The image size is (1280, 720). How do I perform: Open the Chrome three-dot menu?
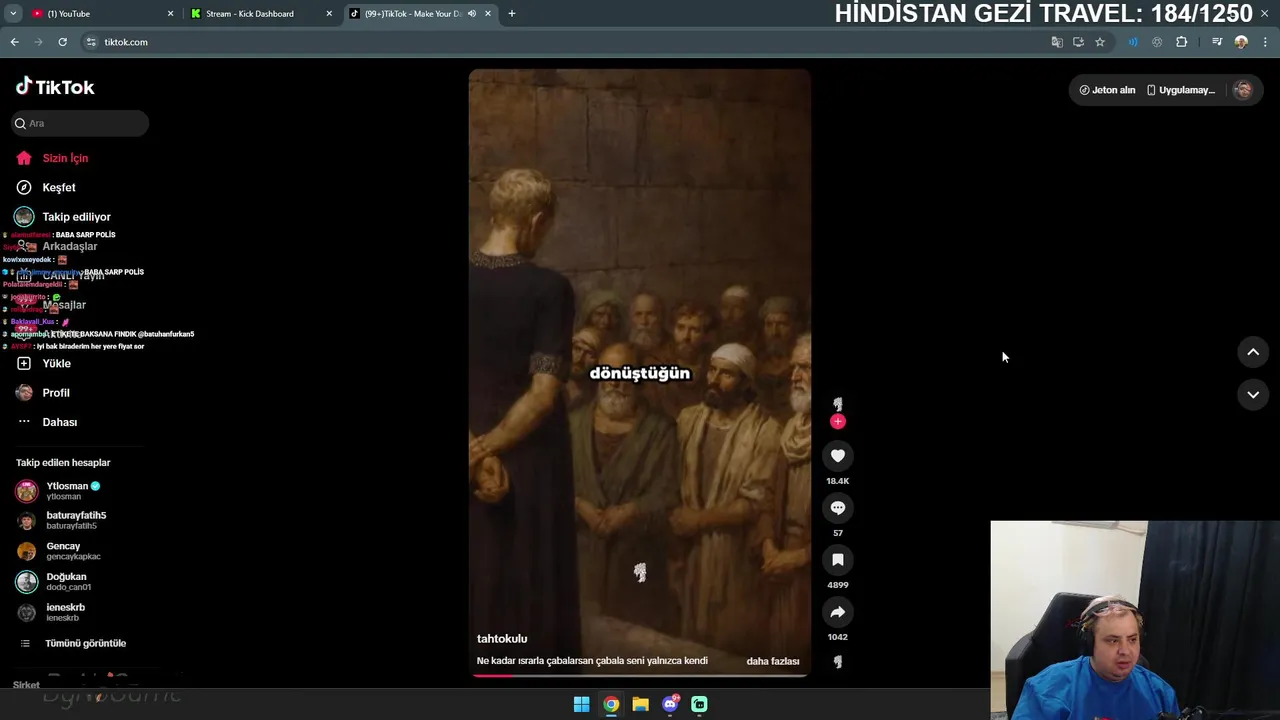(x=1266, y=42)
